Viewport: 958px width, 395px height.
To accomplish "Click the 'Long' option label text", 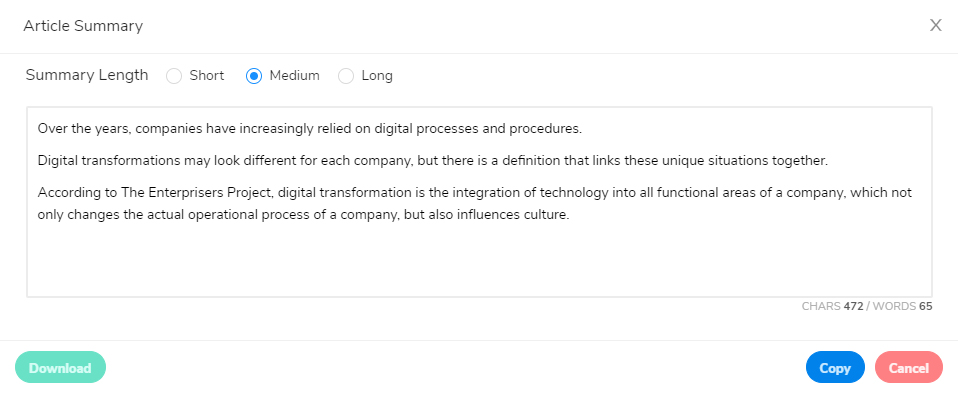I will pos(377,76).
